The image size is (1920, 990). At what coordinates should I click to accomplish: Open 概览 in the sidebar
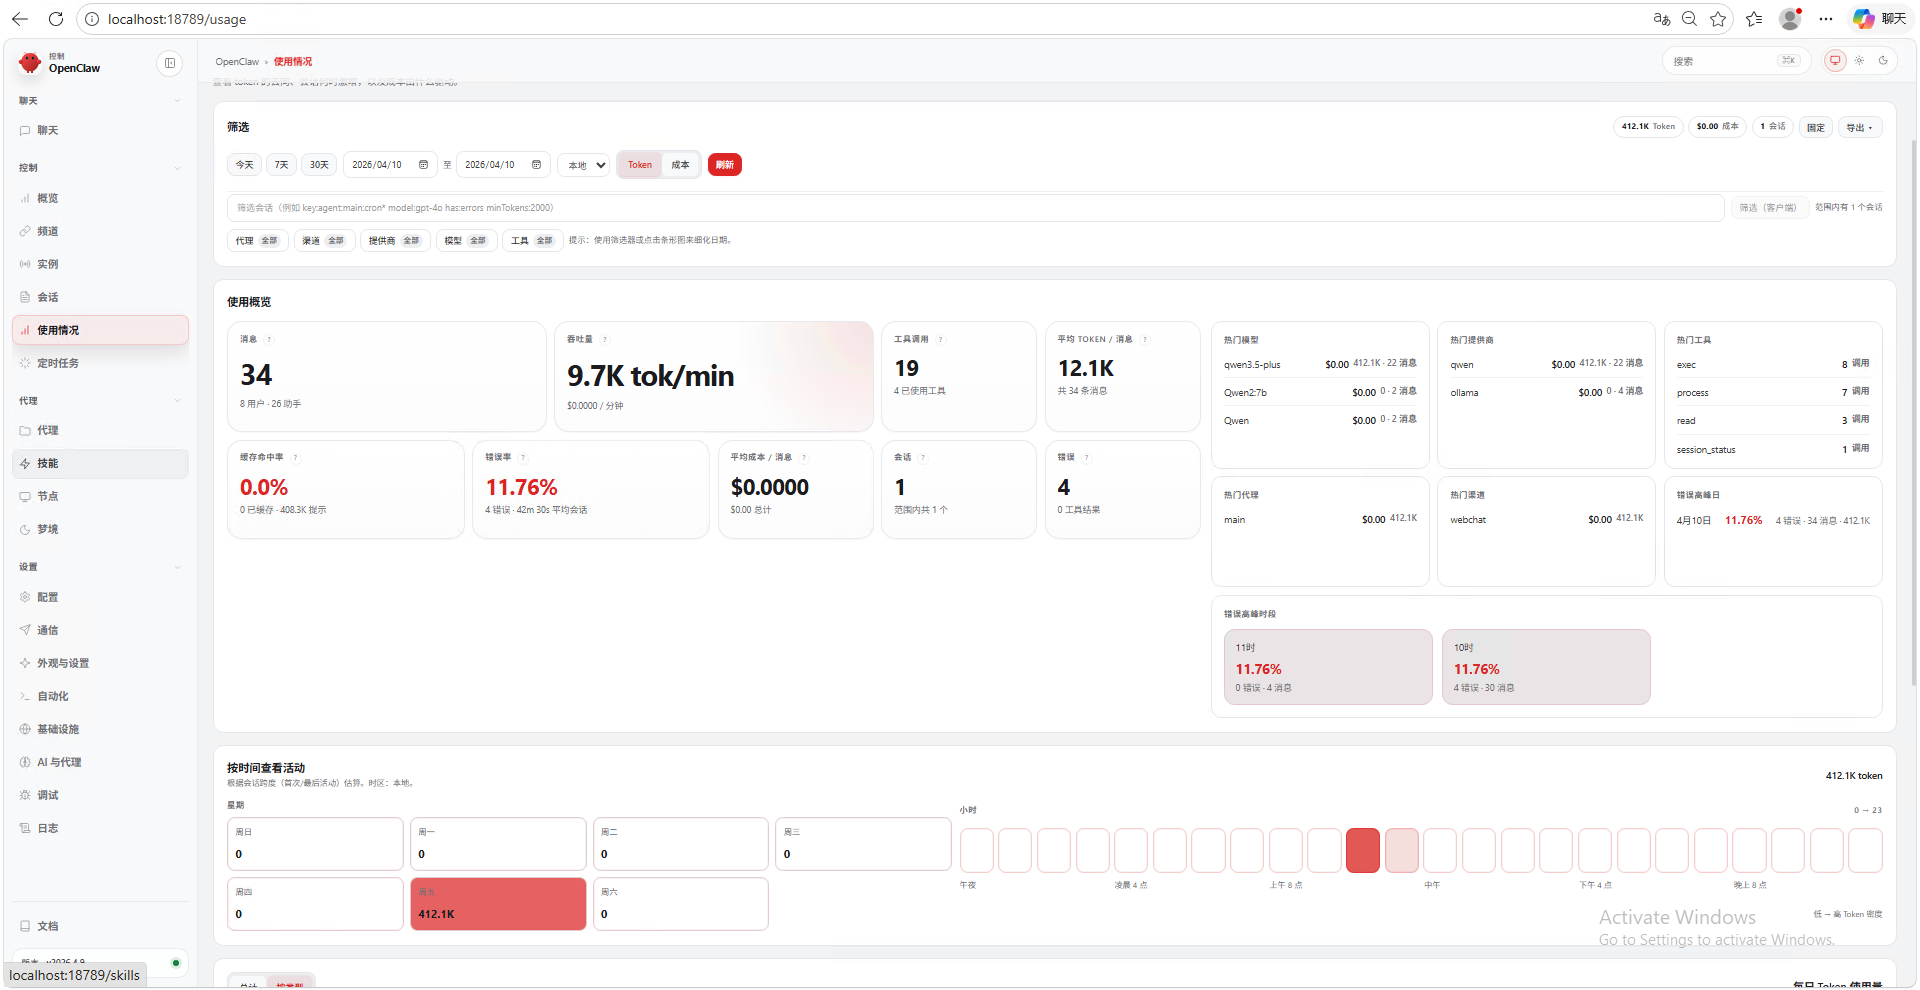(x=100, y=199)
